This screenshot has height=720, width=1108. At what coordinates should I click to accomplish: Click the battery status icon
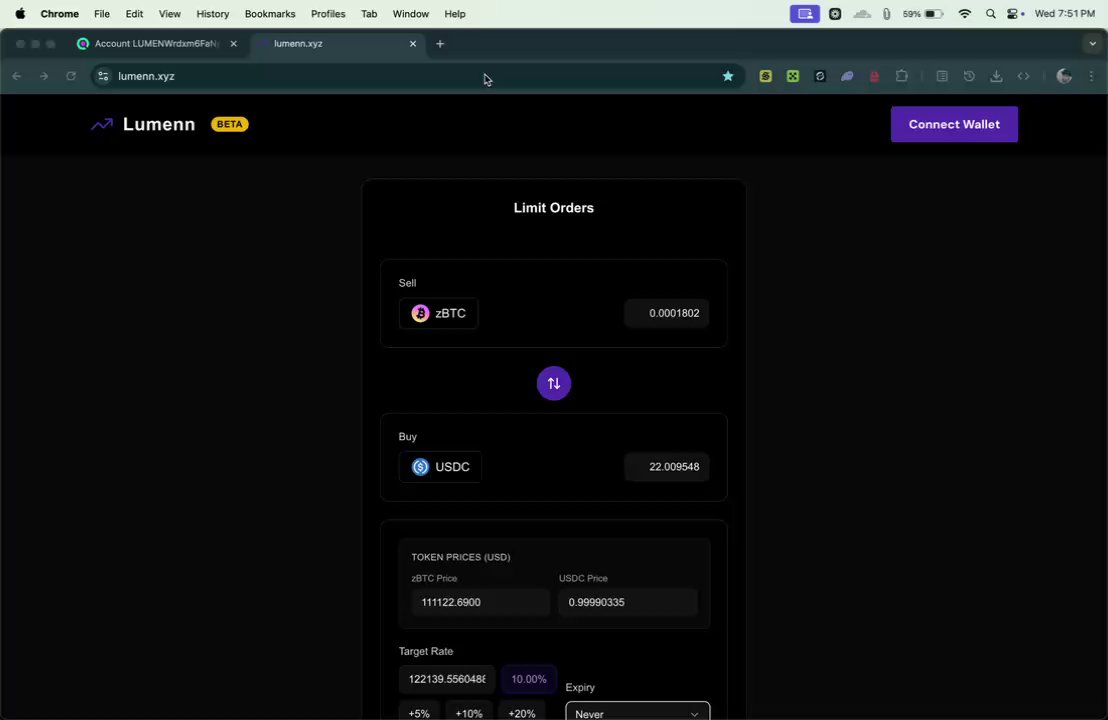933,14
